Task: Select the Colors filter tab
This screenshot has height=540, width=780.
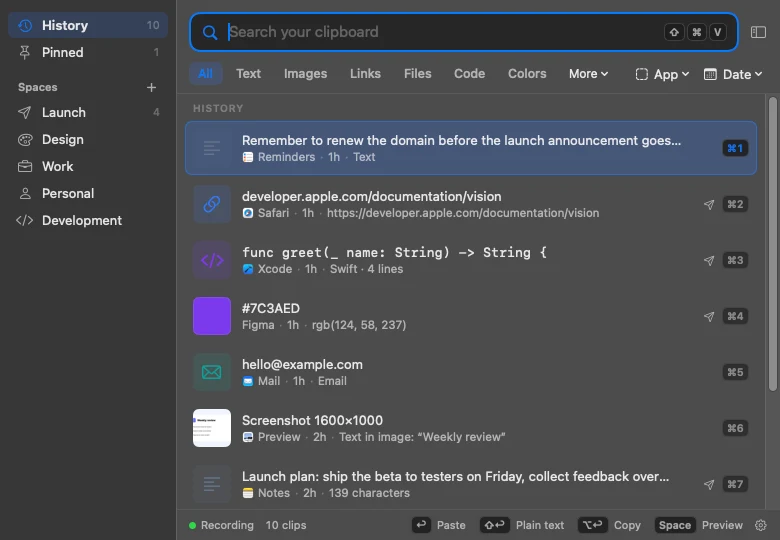Action: coord(527,74)
